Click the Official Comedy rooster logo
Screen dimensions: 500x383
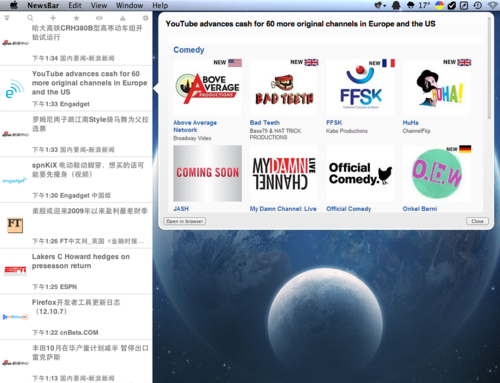[361, 173]
